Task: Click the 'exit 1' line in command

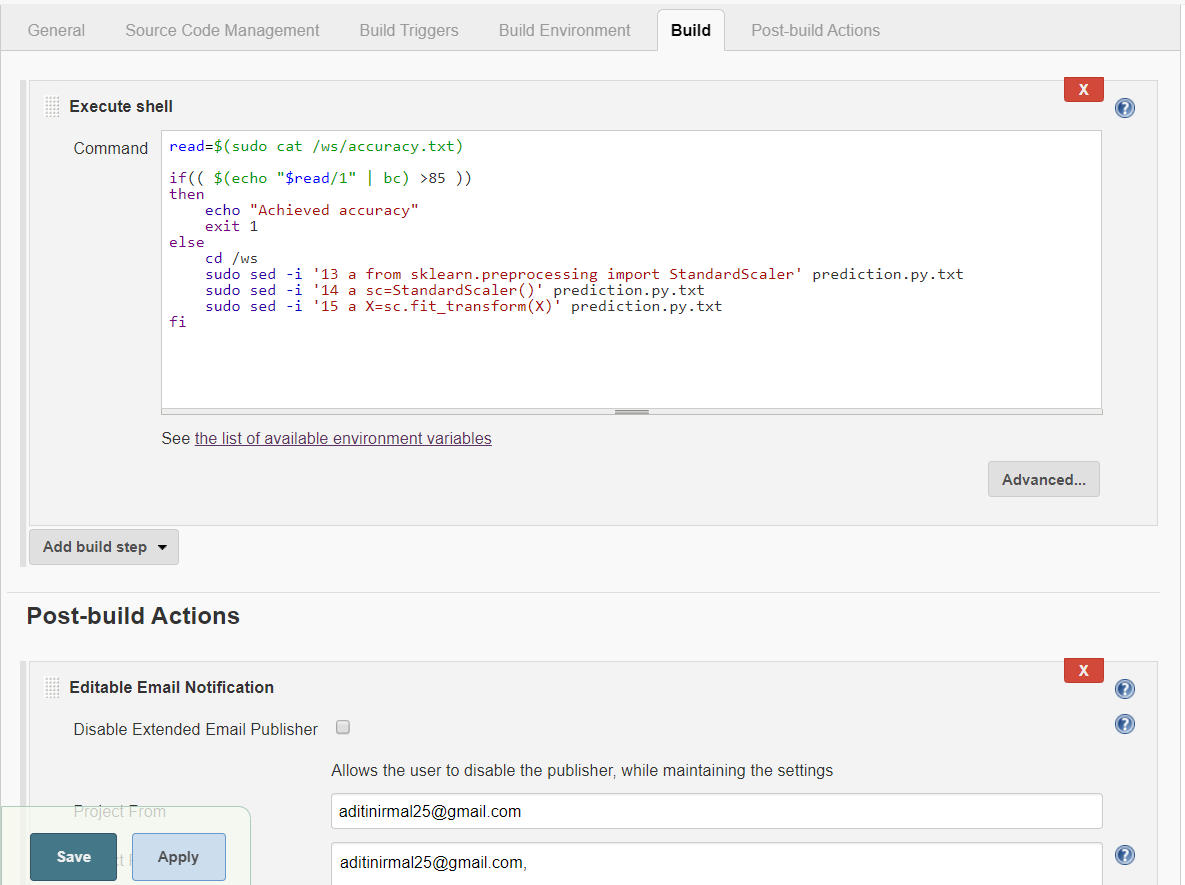Action: point(231,226)
